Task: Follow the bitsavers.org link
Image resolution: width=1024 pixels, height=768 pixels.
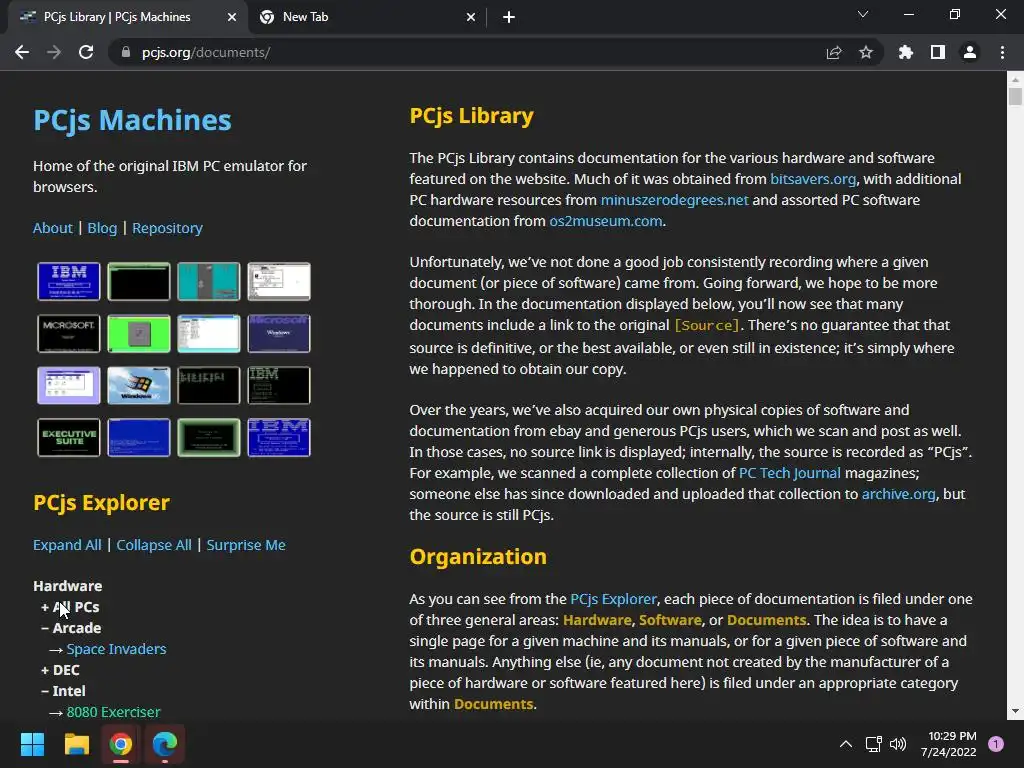Action: point(813,179)
